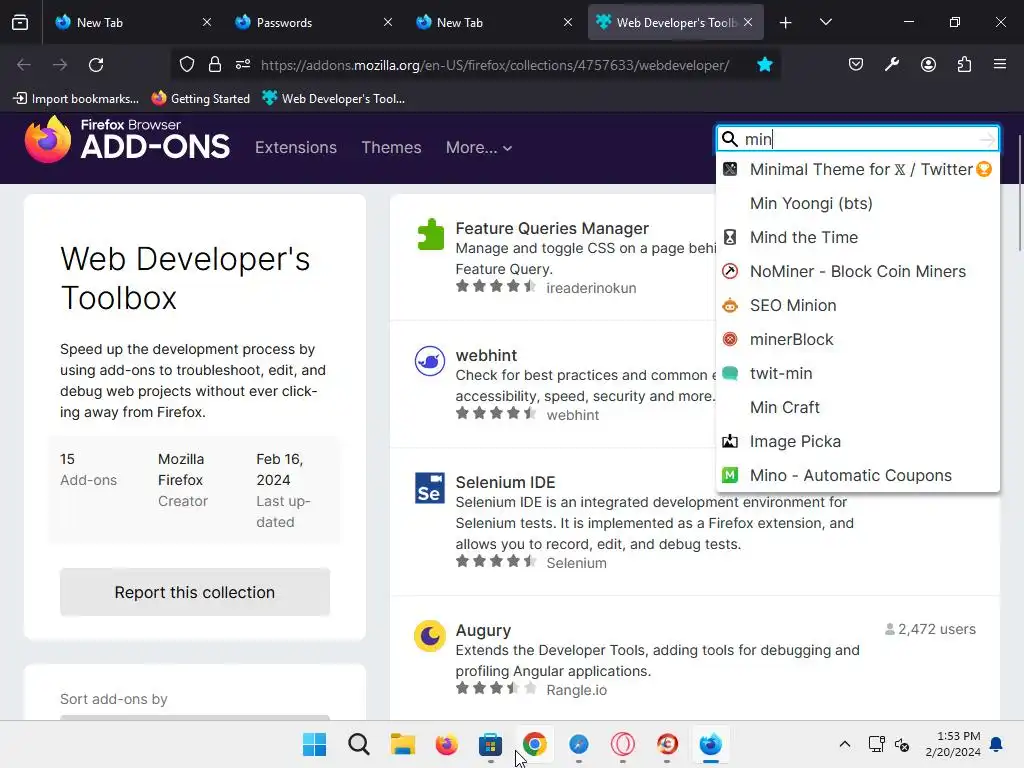Screen dimensions: 1024x768
Task: Open the Extensions section
Action: pyautogui.click(x=296, y=148)
